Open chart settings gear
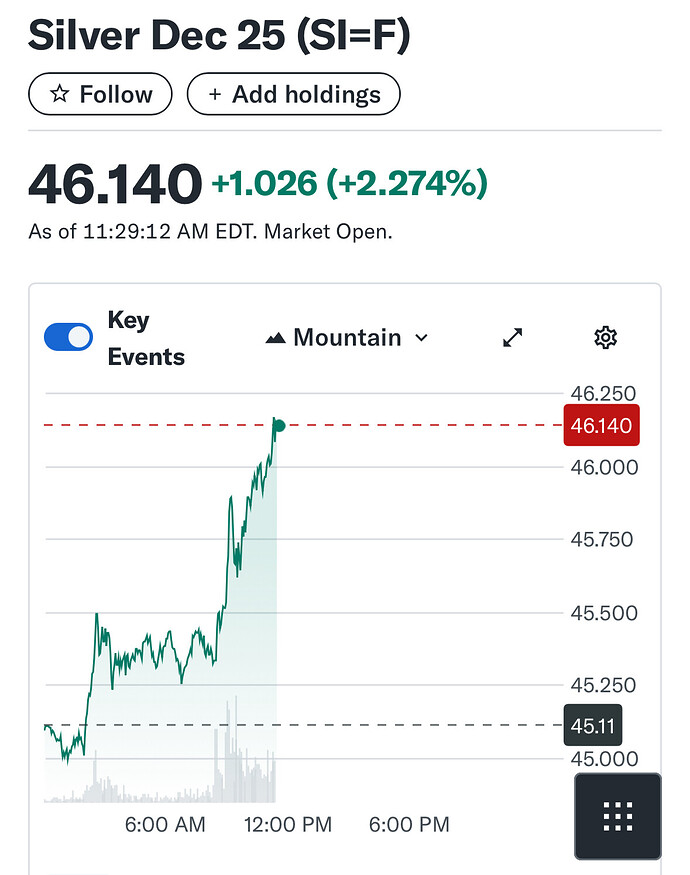690x875 pixels. (x=604, y=338)
